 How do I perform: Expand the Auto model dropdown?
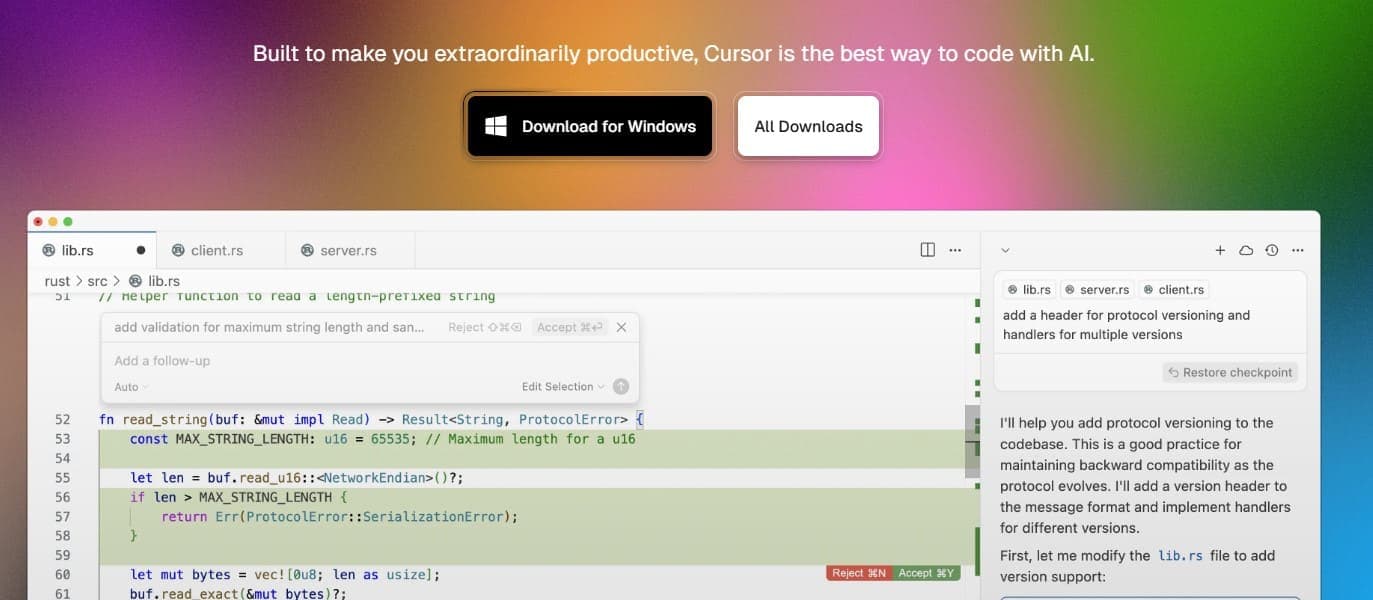(131, 387)
